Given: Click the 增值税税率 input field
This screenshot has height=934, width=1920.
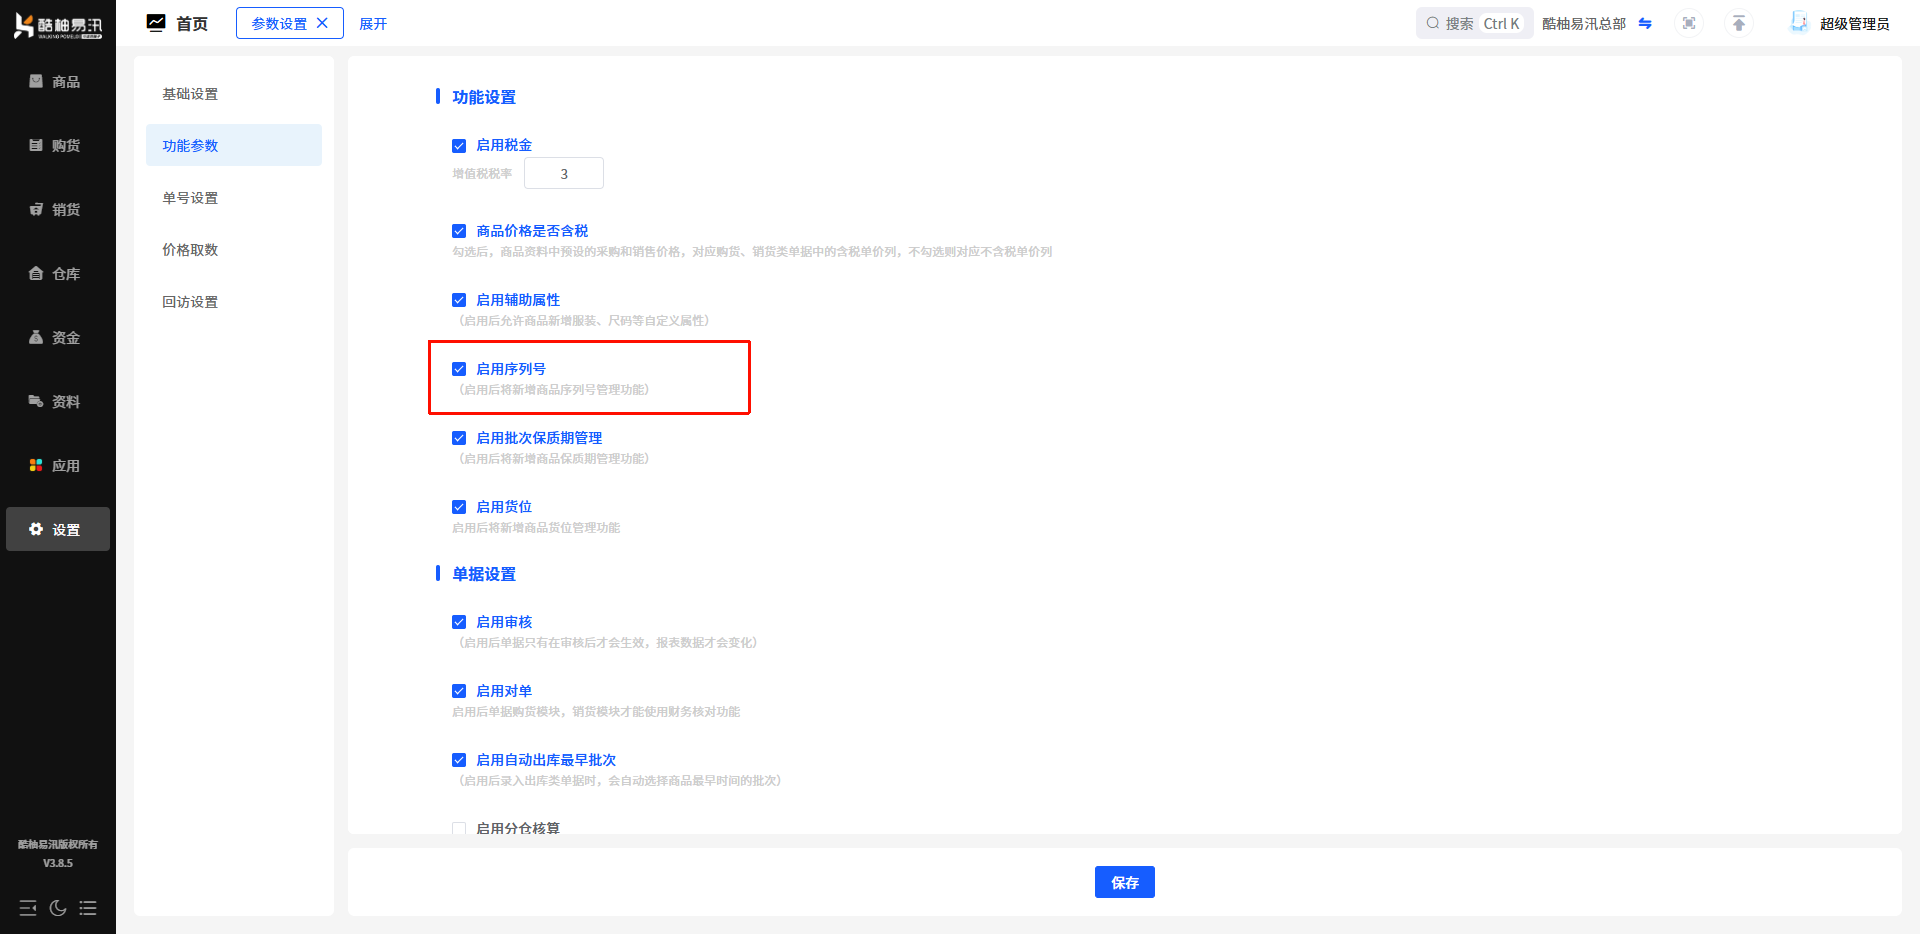Looking at the screenshot, I should point(564,174).
